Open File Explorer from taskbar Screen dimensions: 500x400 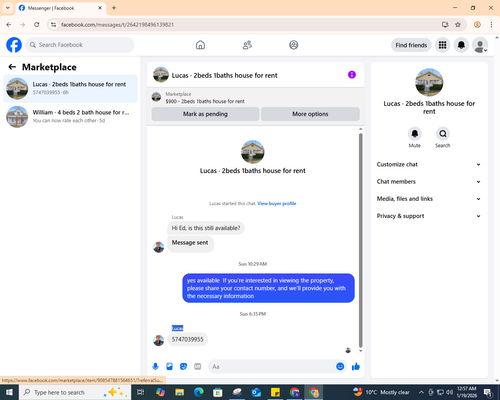coord(180,392)
